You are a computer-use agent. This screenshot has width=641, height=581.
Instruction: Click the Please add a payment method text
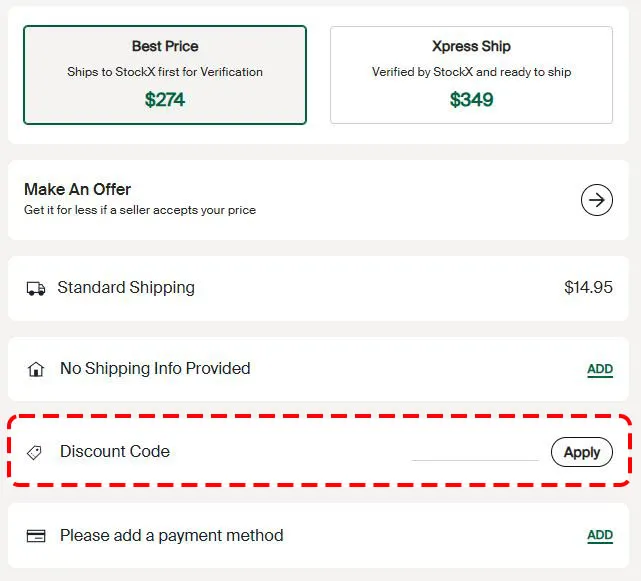171,535
